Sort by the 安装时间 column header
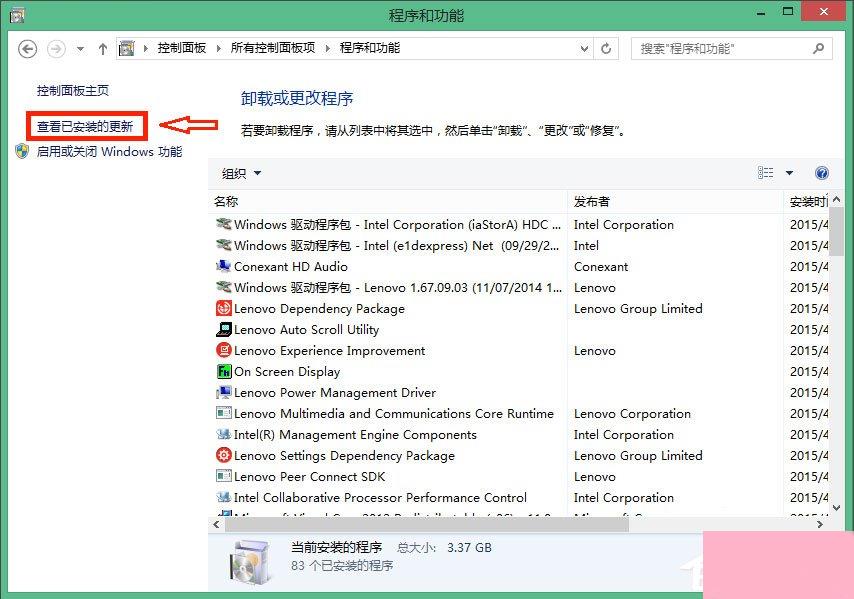The height and width of the screenshot is (599, 854). click(x=807, y=201)
